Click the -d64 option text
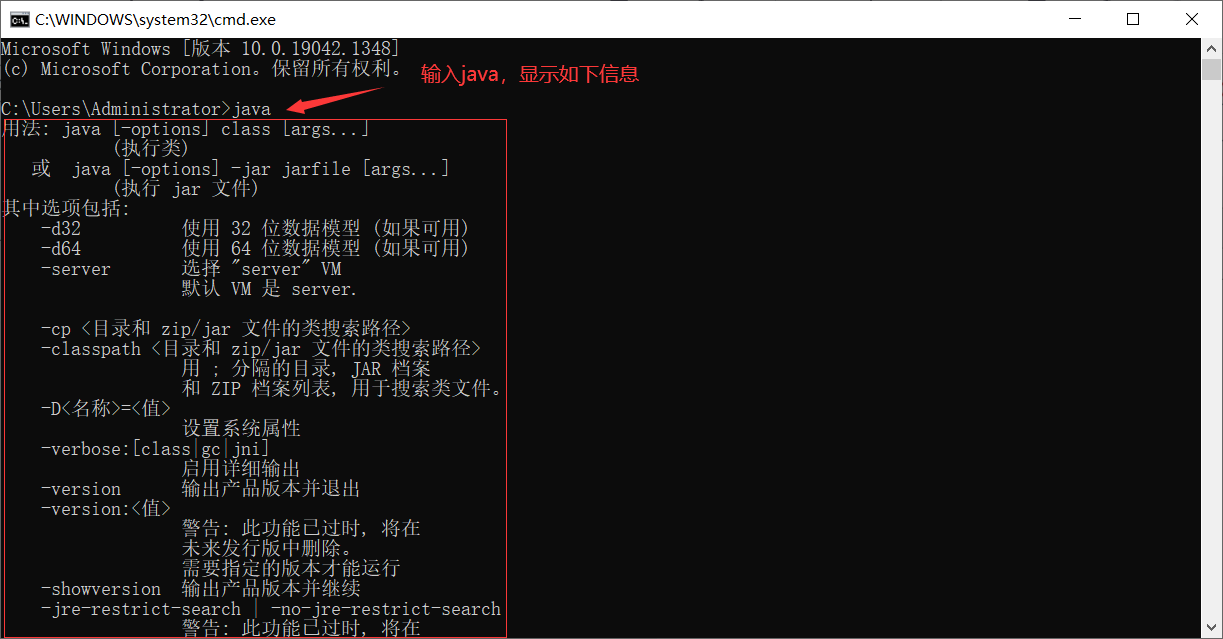This screenshot has width=1223, height=639. (61, 249)
